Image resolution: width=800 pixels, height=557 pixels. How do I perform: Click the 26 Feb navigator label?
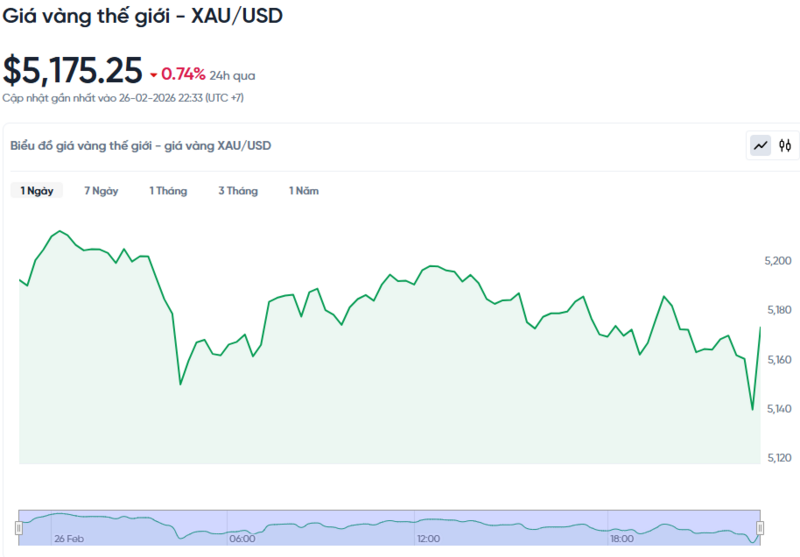[68, 538]
